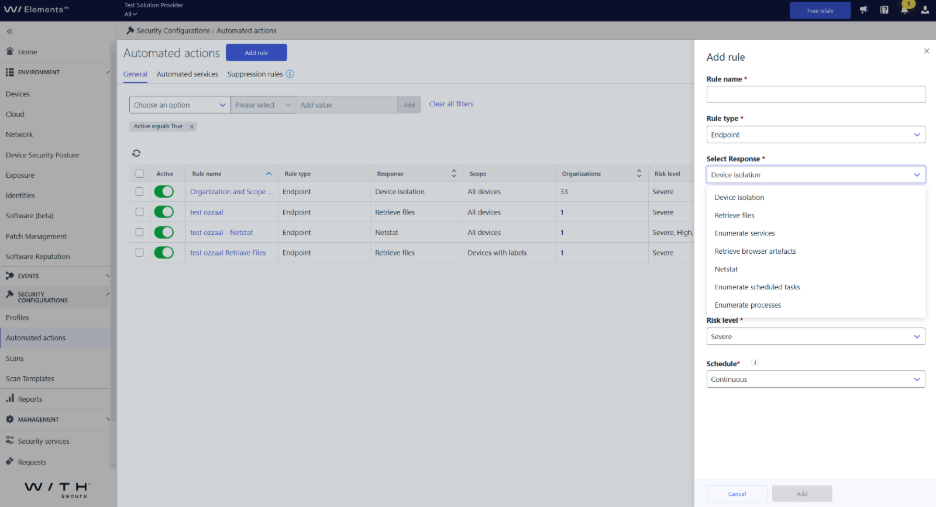Open the Schedule dropdown
The image size is (936, 507).
(x=815, y=379)
